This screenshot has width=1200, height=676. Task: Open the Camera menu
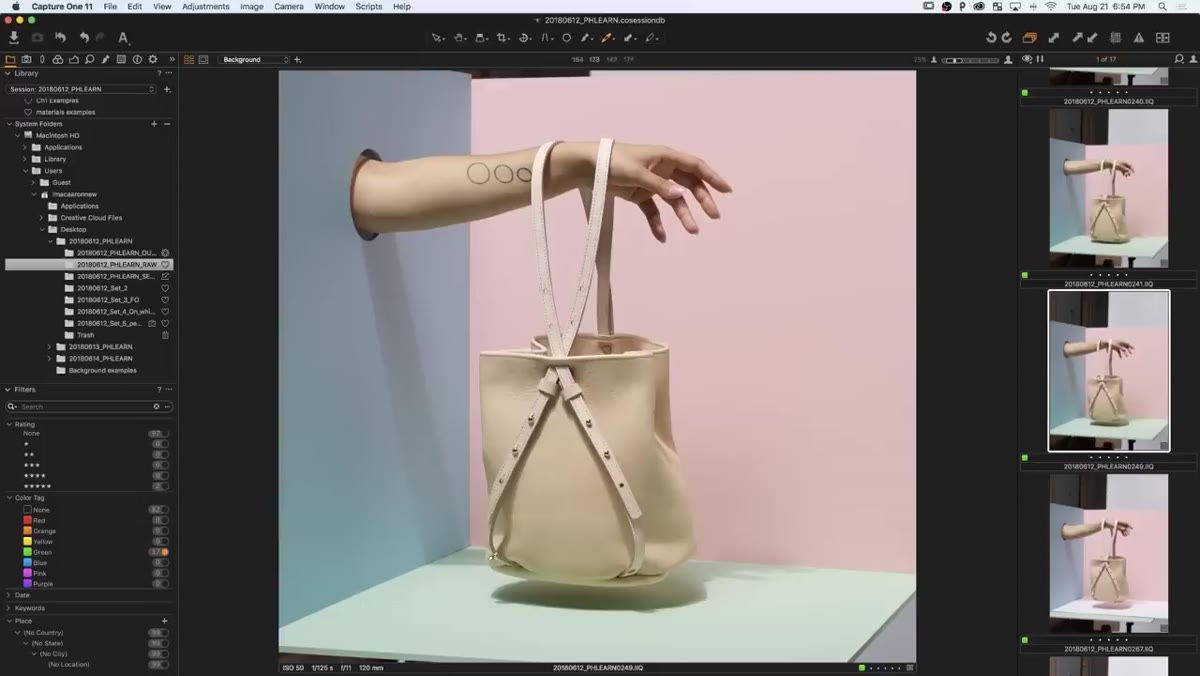289,6
